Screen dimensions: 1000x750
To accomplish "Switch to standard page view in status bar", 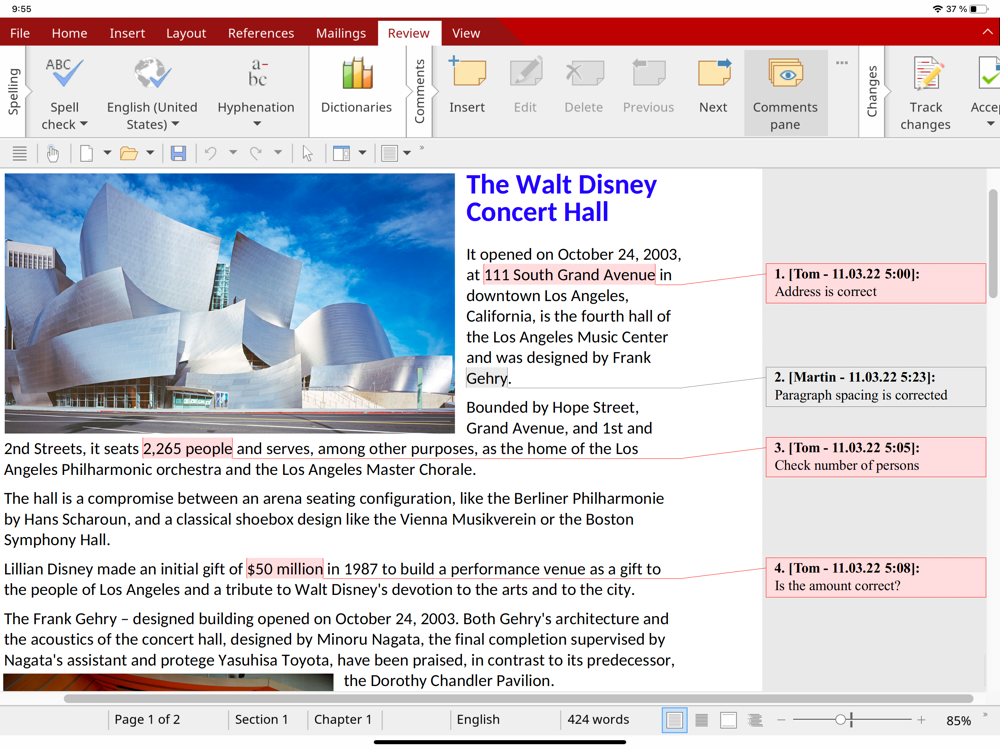I will click(675, 720).
